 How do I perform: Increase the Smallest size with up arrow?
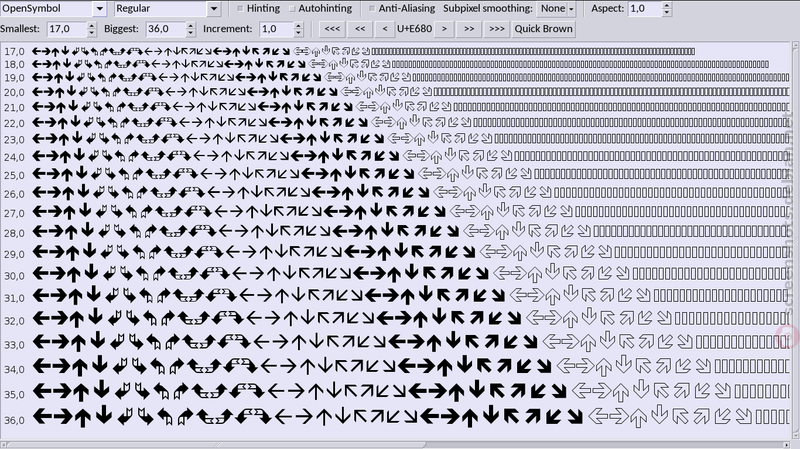click(x=91, y=26)
